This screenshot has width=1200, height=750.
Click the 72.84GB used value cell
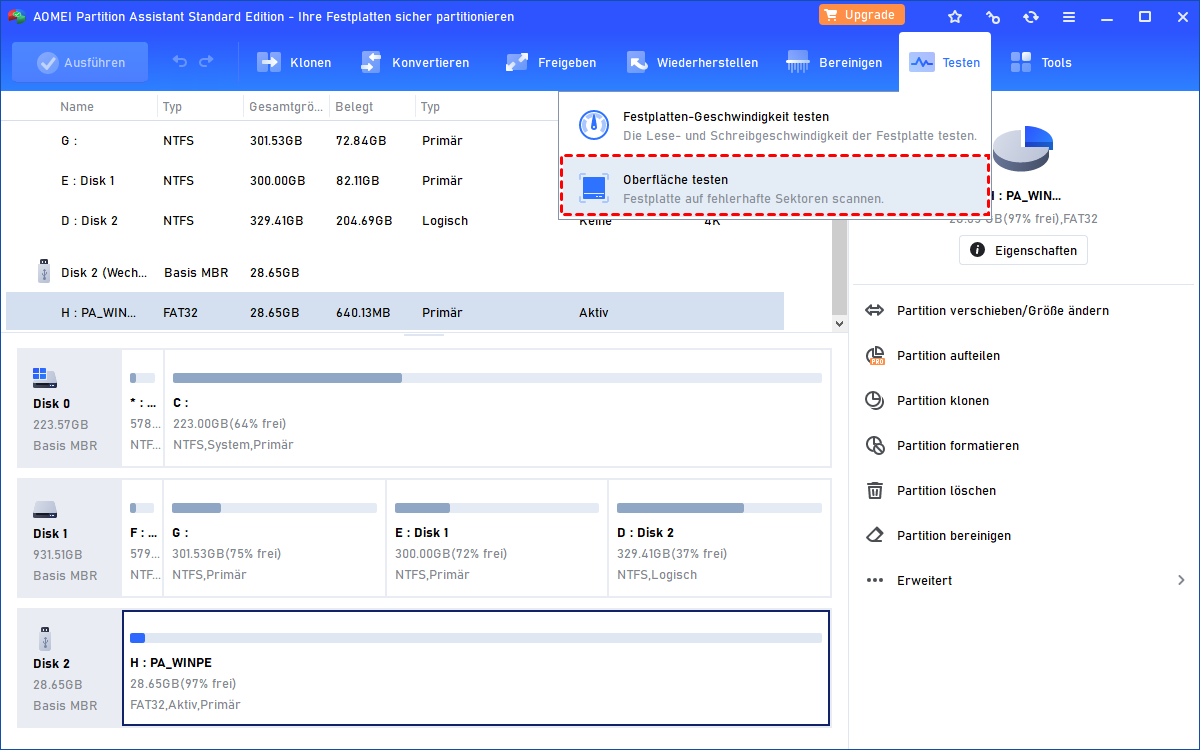(x=361, y=141)
